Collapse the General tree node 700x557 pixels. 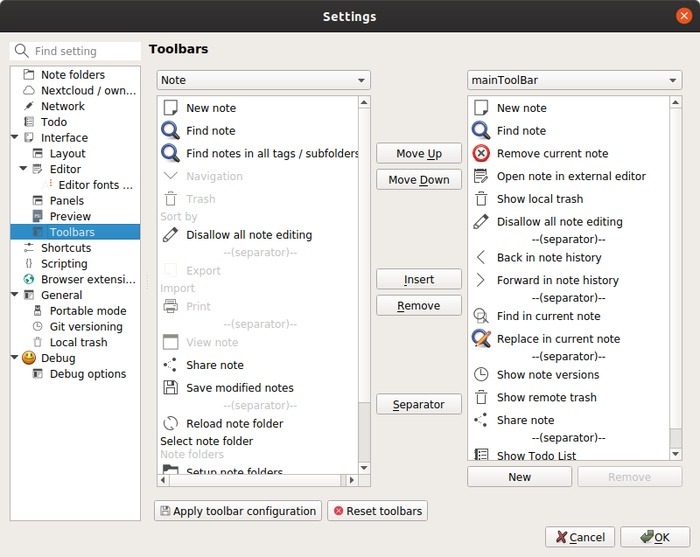(x=15, y=295)
